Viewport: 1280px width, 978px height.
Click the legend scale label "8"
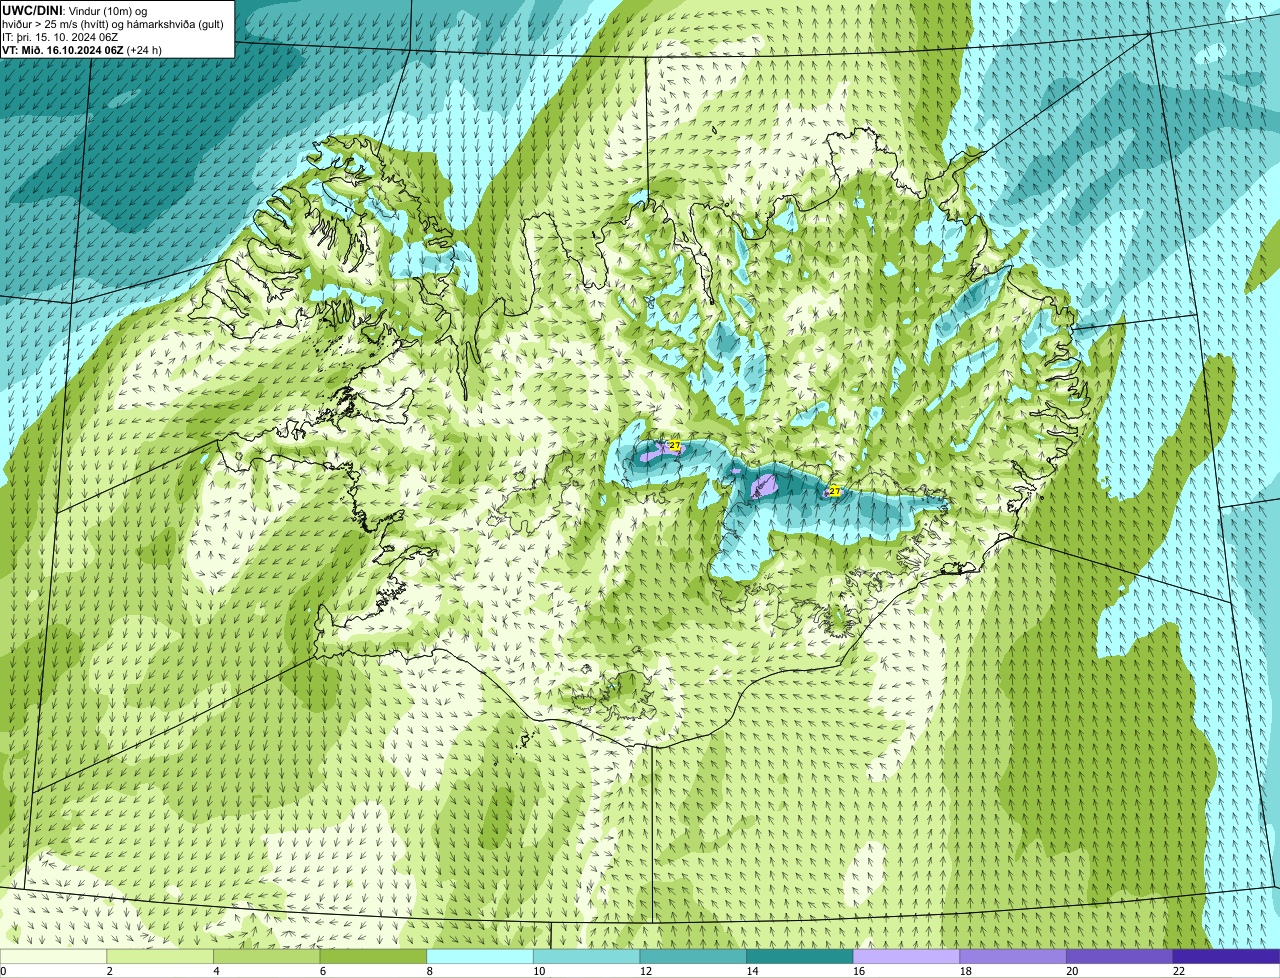point(429,971)
